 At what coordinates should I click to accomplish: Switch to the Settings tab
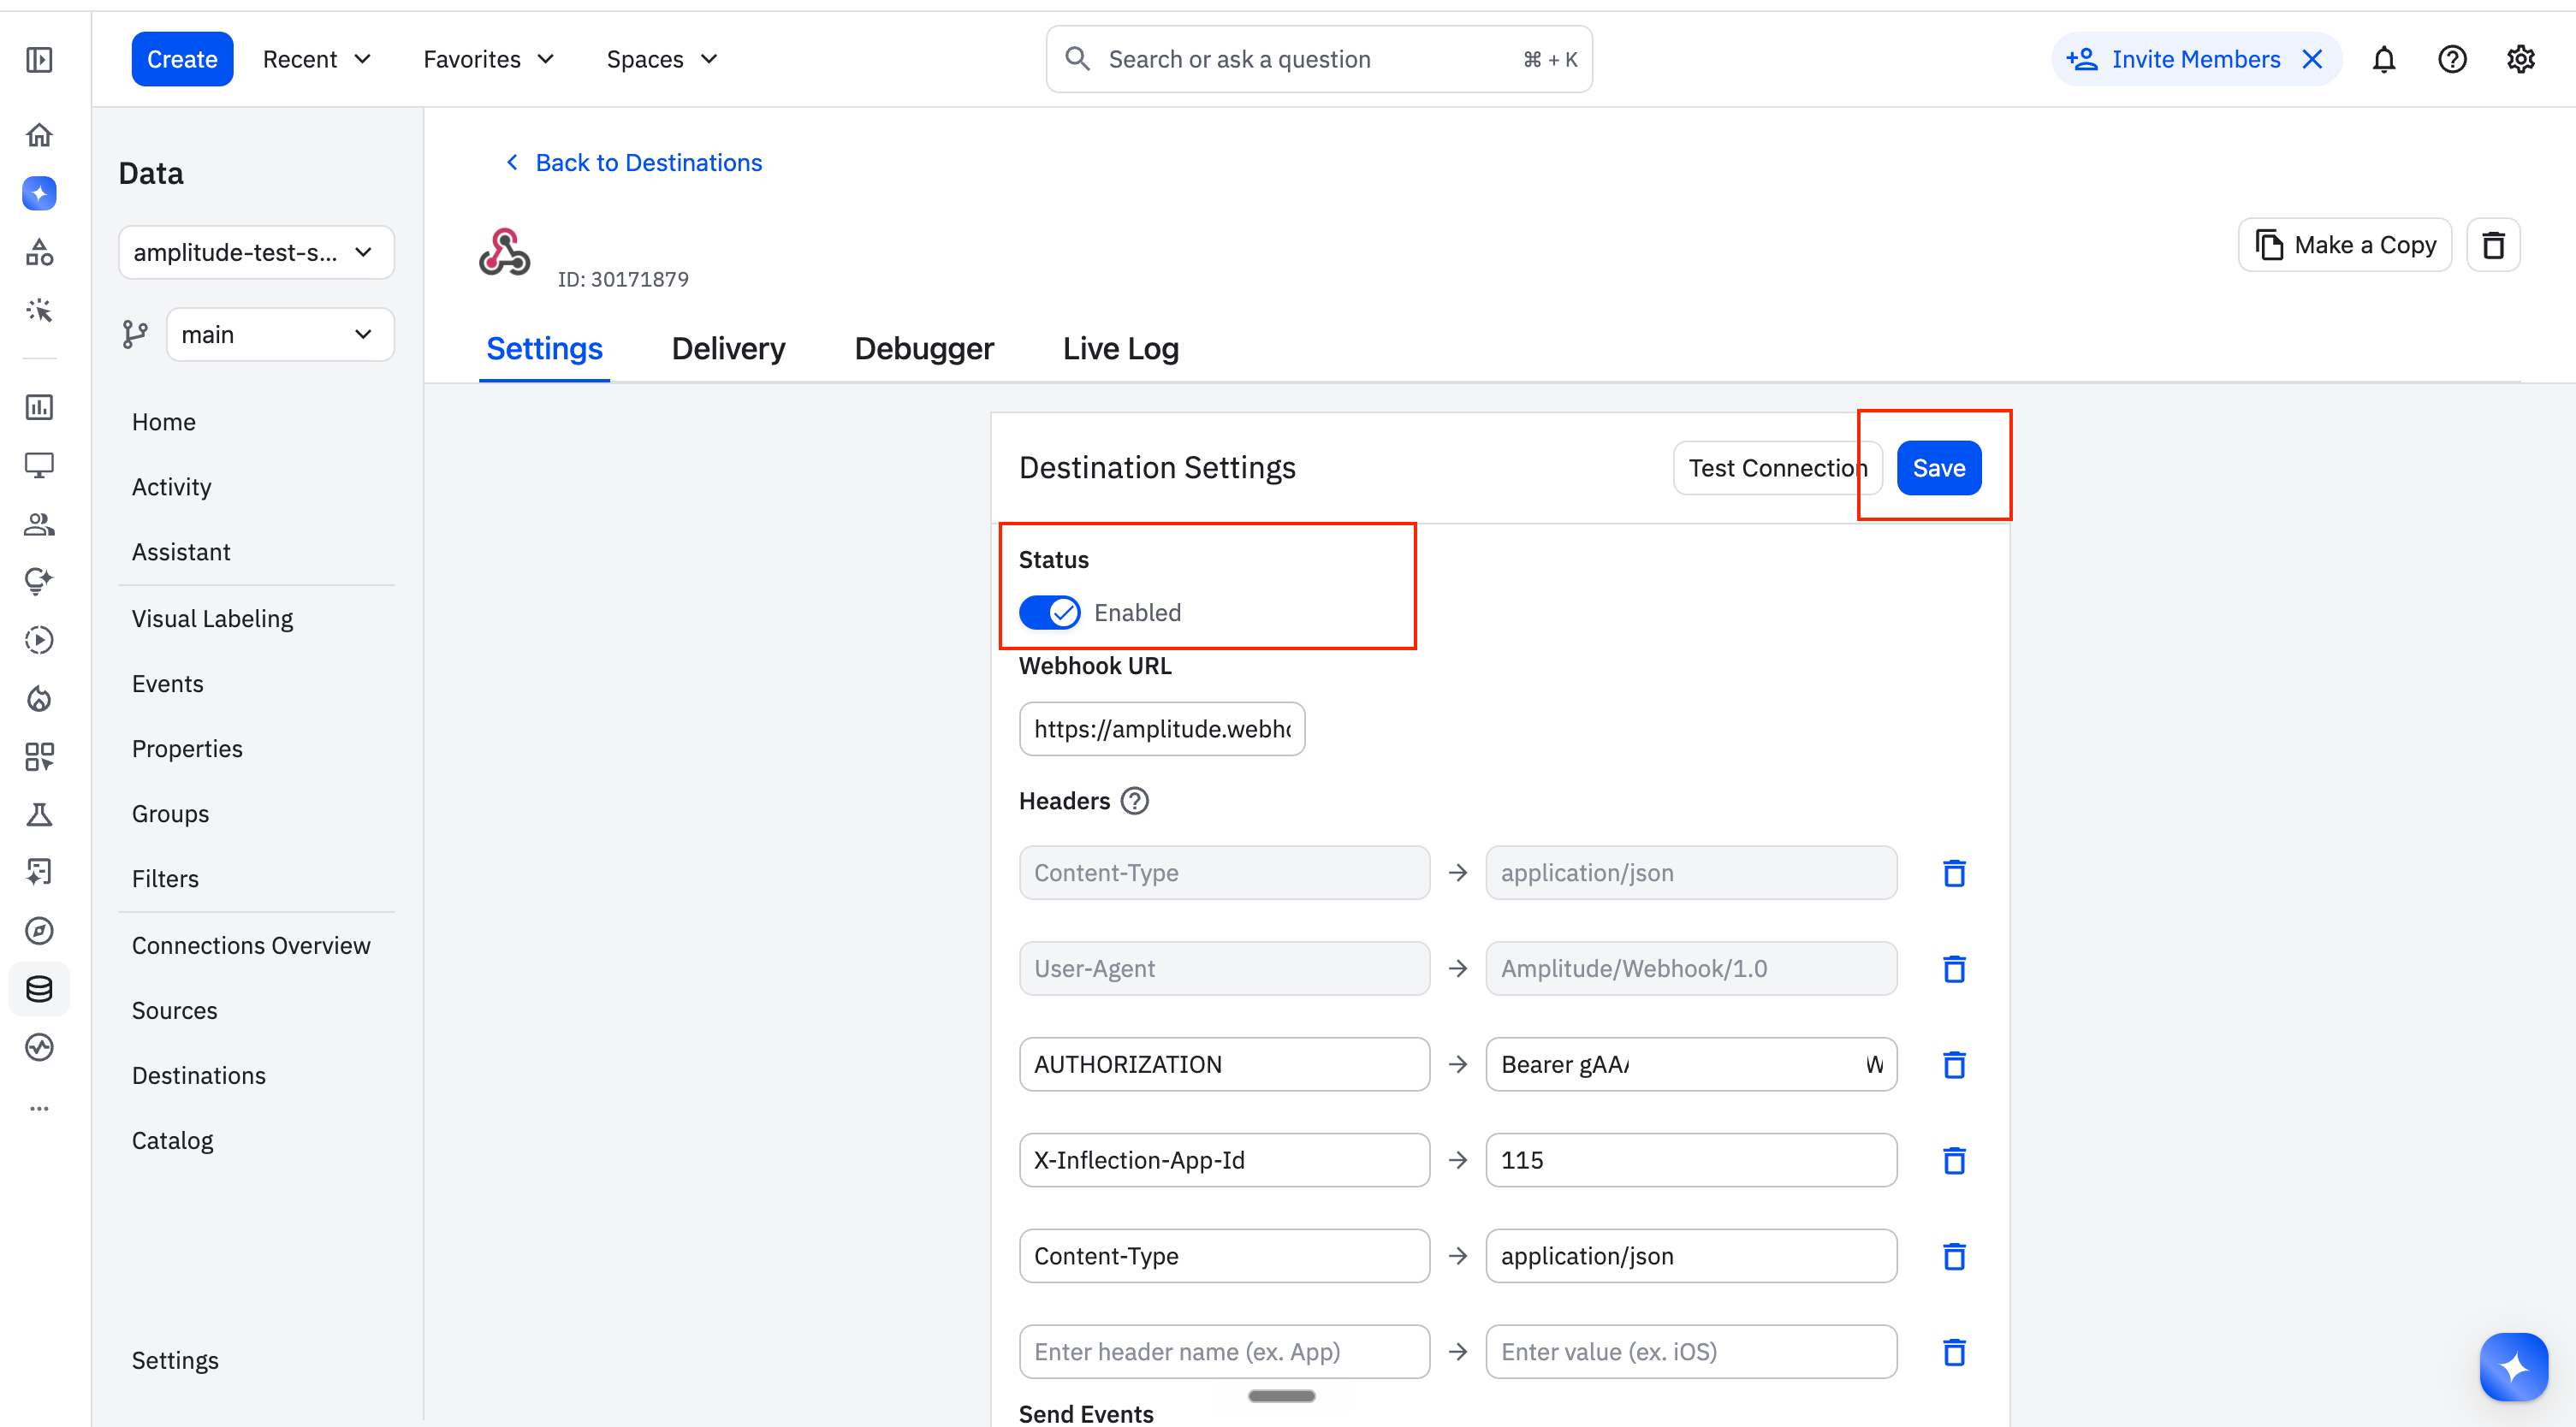pyautogui.click(x=544, y=348)
